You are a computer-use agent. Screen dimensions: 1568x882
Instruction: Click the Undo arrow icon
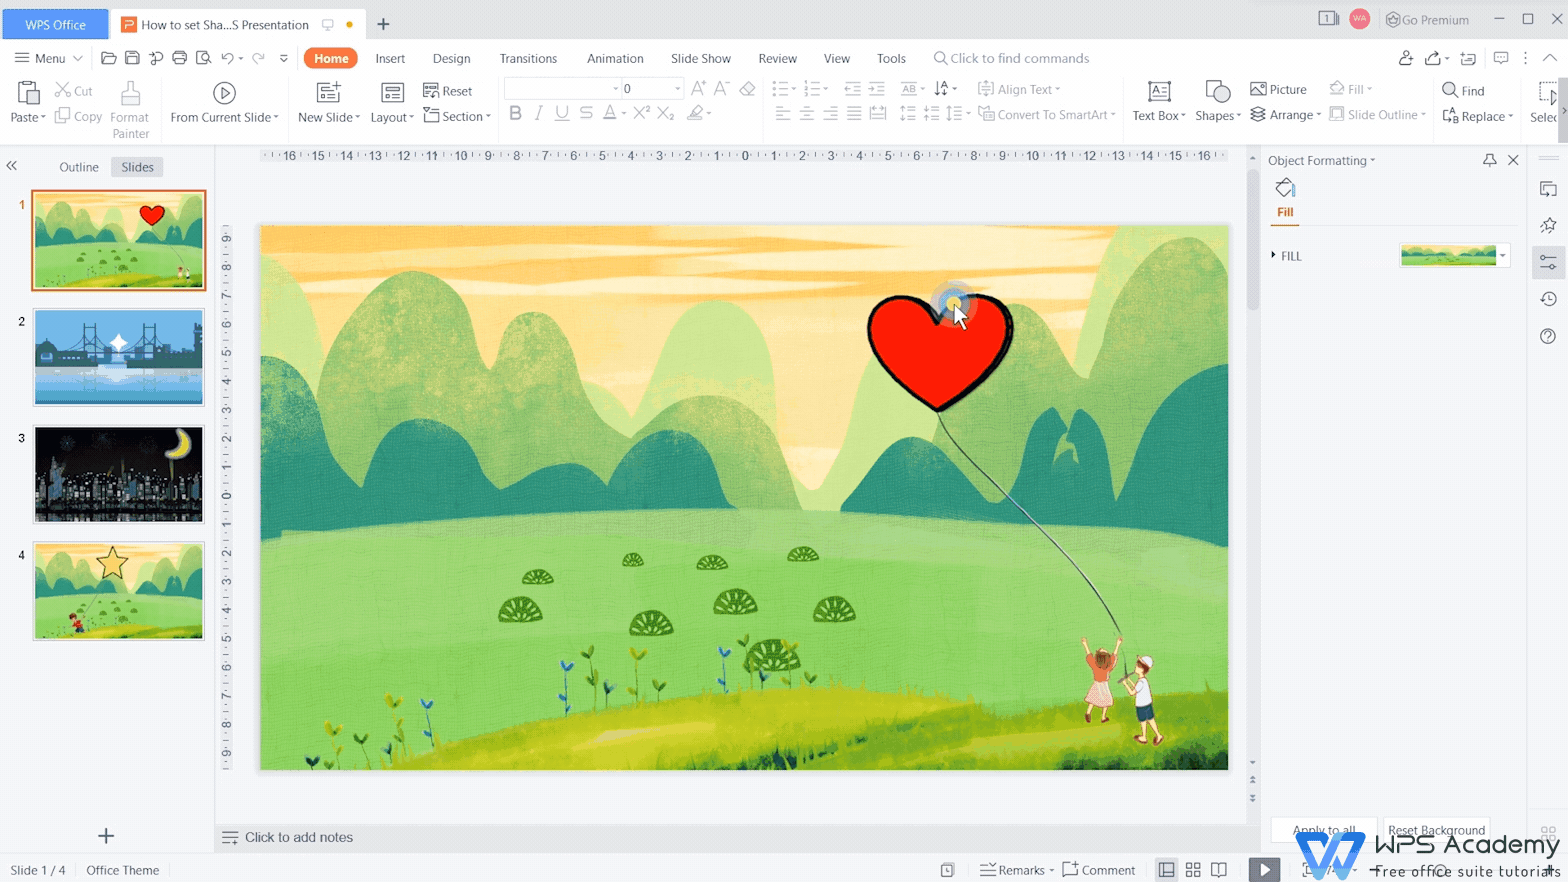pyautogui.click(x=228, y=58)
